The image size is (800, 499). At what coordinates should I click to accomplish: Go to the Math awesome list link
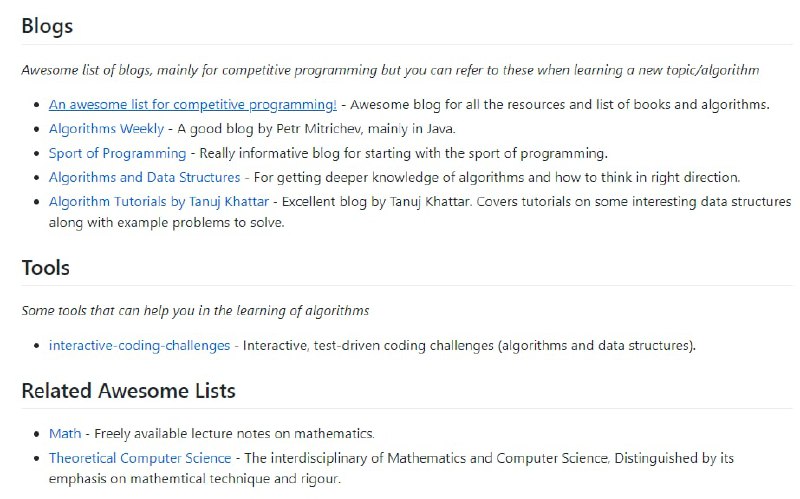tap(65, 434)
